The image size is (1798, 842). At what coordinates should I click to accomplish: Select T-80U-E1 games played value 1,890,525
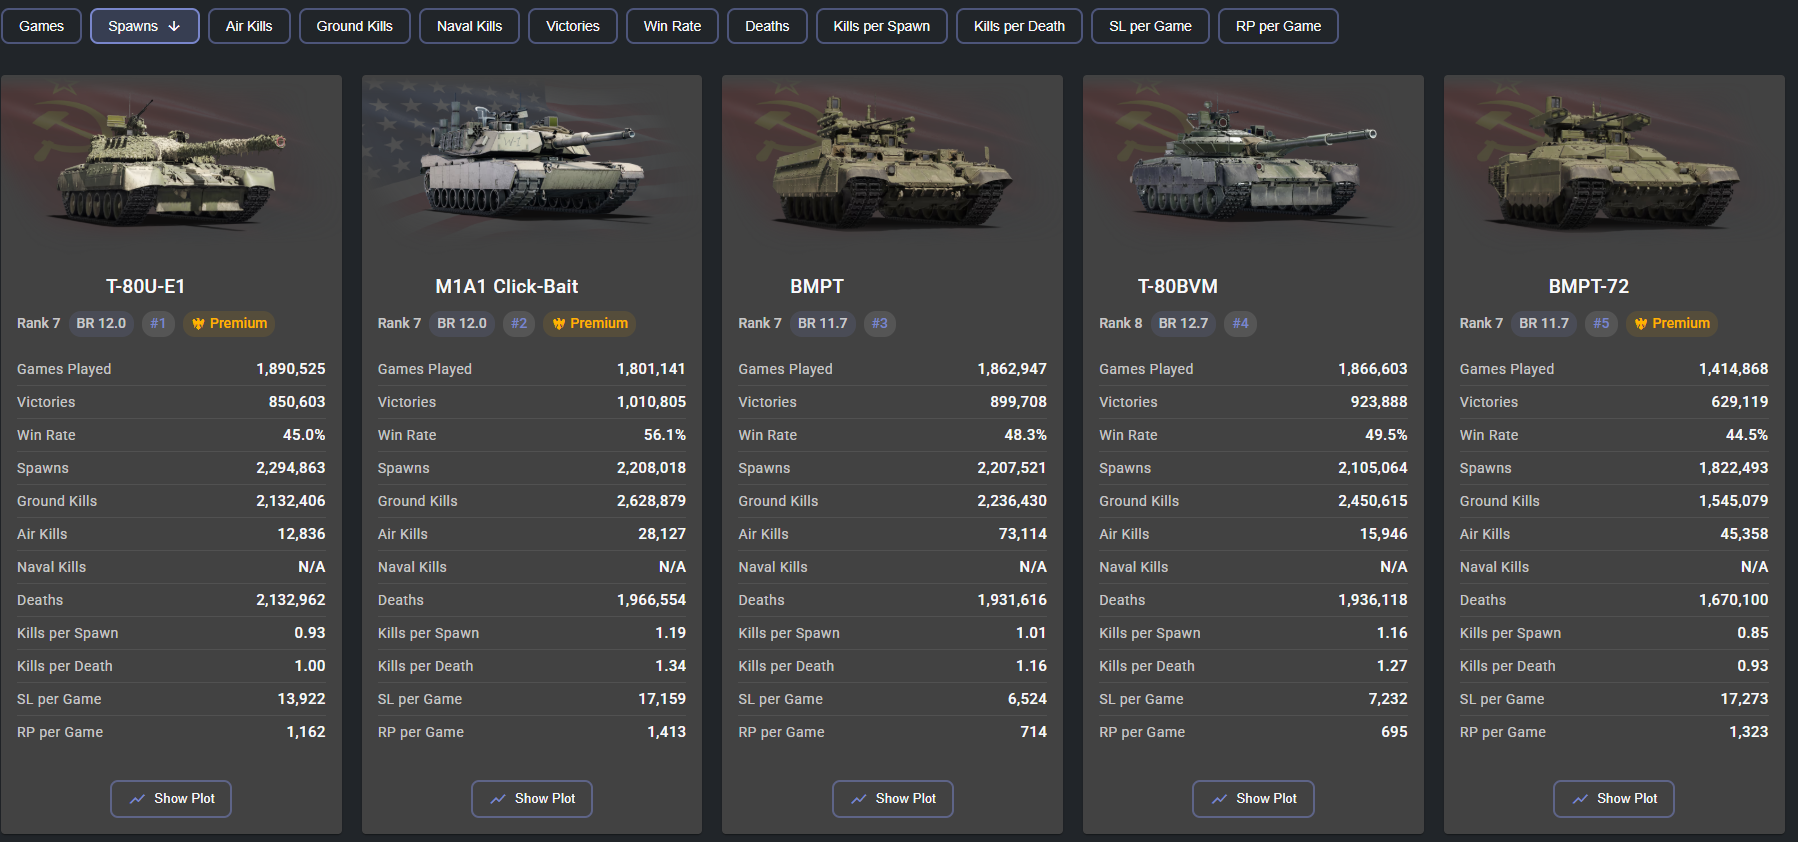(291, 369)
